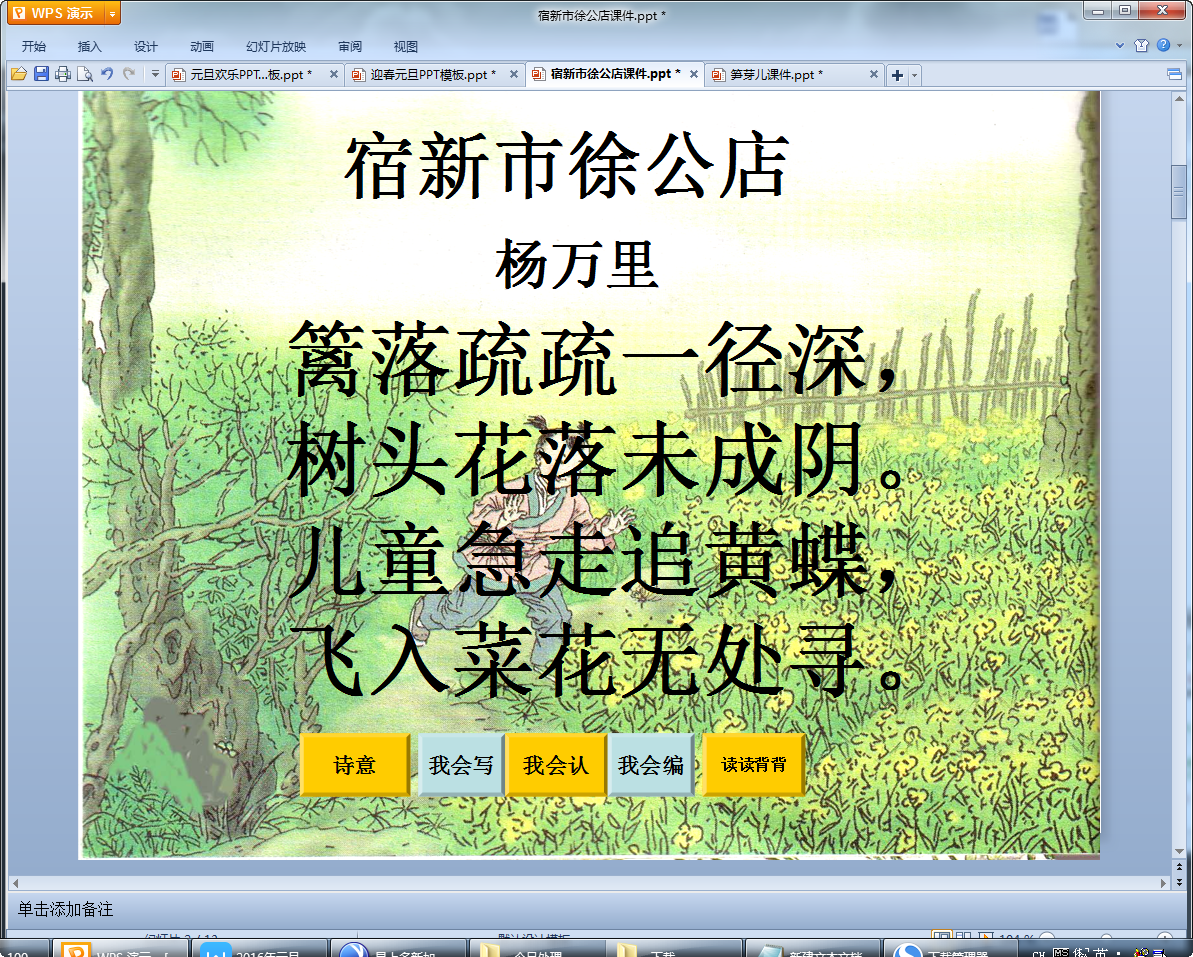The width and height of the screenshot is (1193, 957).
Task: Click the vertical scrollbar down arrow
Action: coord(1179,852)
